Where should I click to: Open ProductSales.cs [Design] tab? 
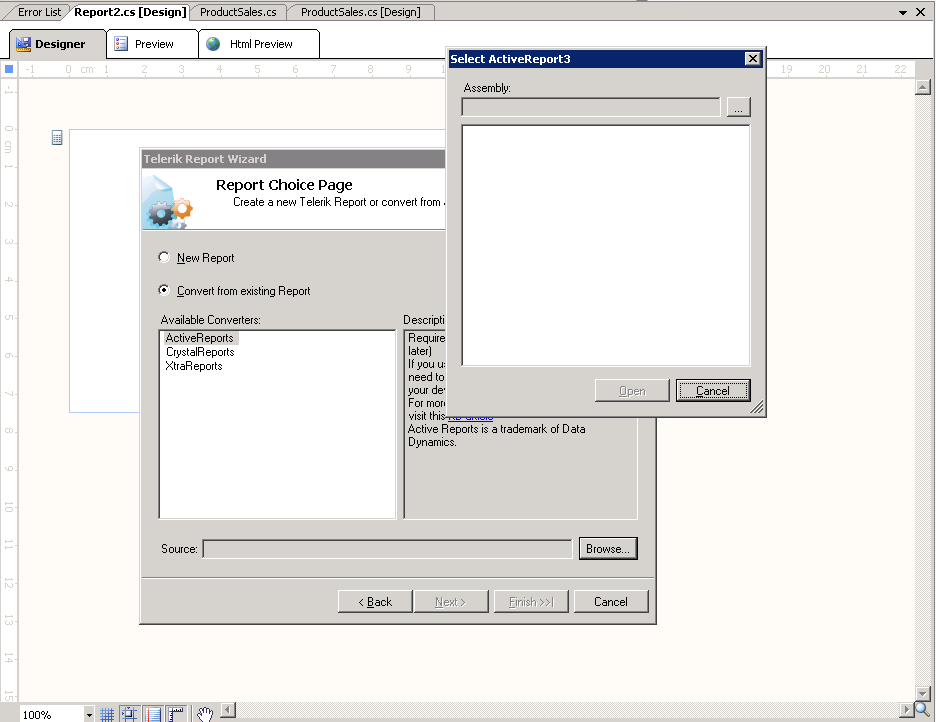361,12
